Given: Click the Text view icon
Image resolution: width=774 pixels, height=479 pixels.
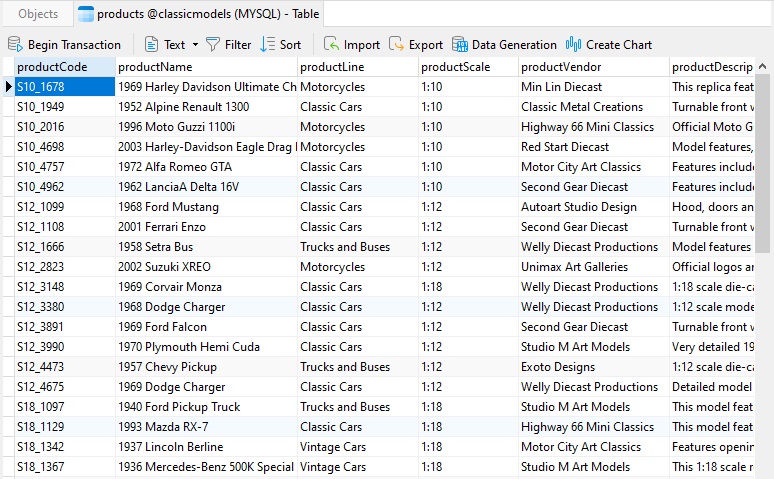Looking at the screenshot, I should pos(151,44).
